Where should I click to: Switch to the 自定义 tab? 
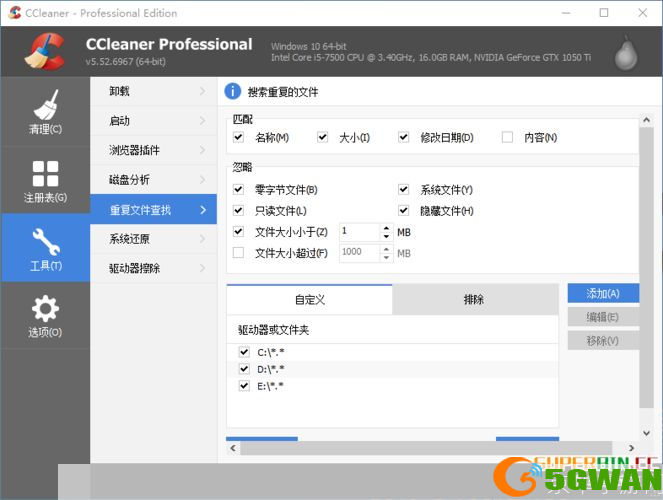(310, 300)
